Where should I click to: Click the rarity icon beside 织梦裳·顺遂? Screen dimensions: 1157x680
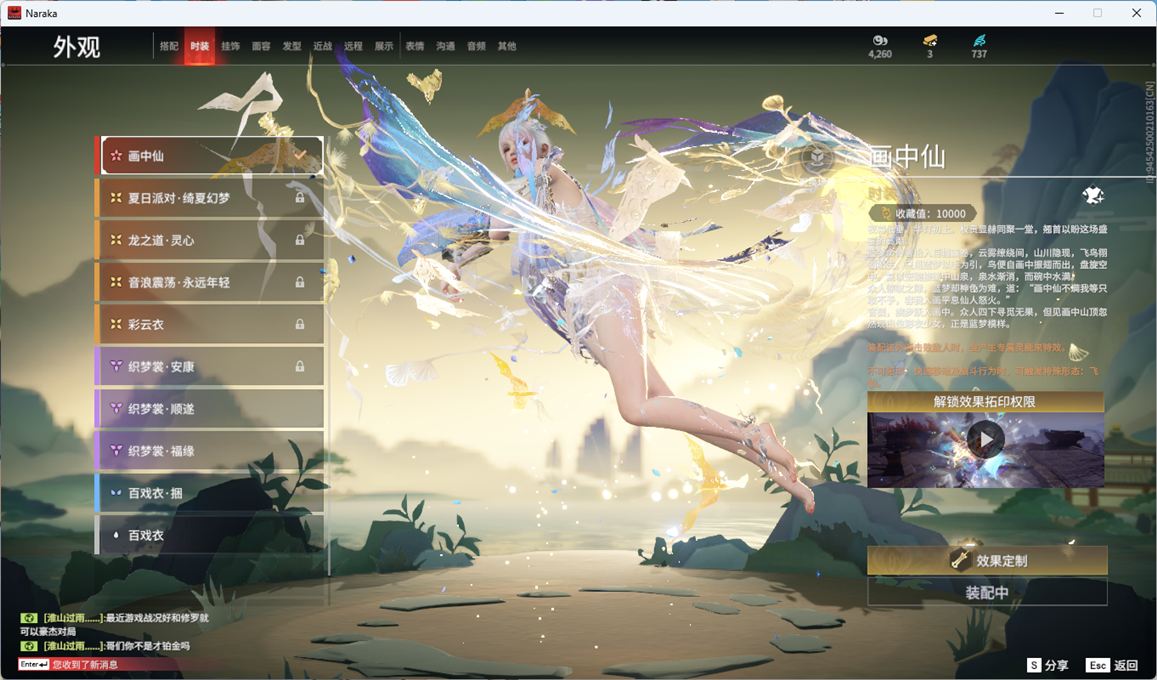(116, 409)
